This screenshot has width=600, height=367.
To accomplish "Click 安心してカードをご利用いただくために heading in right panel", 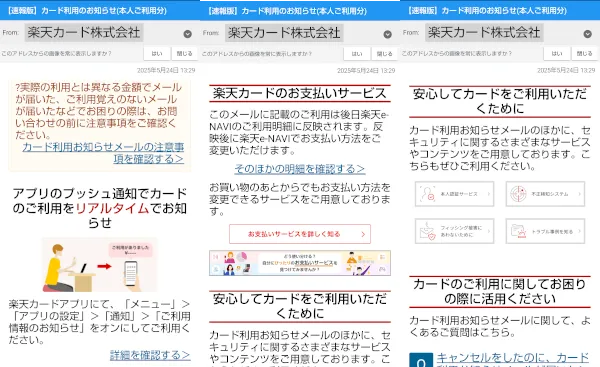I will [500, 101].
